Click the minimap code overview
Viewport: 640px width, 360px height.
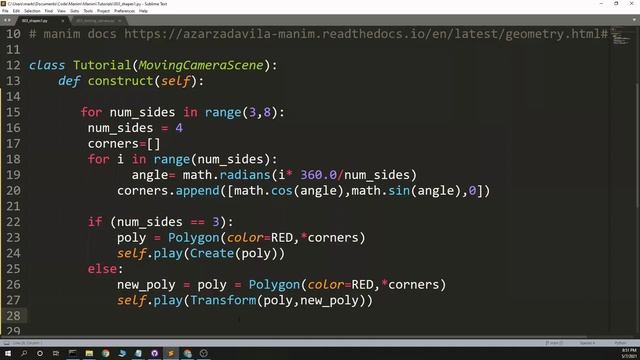pos(622,37)
